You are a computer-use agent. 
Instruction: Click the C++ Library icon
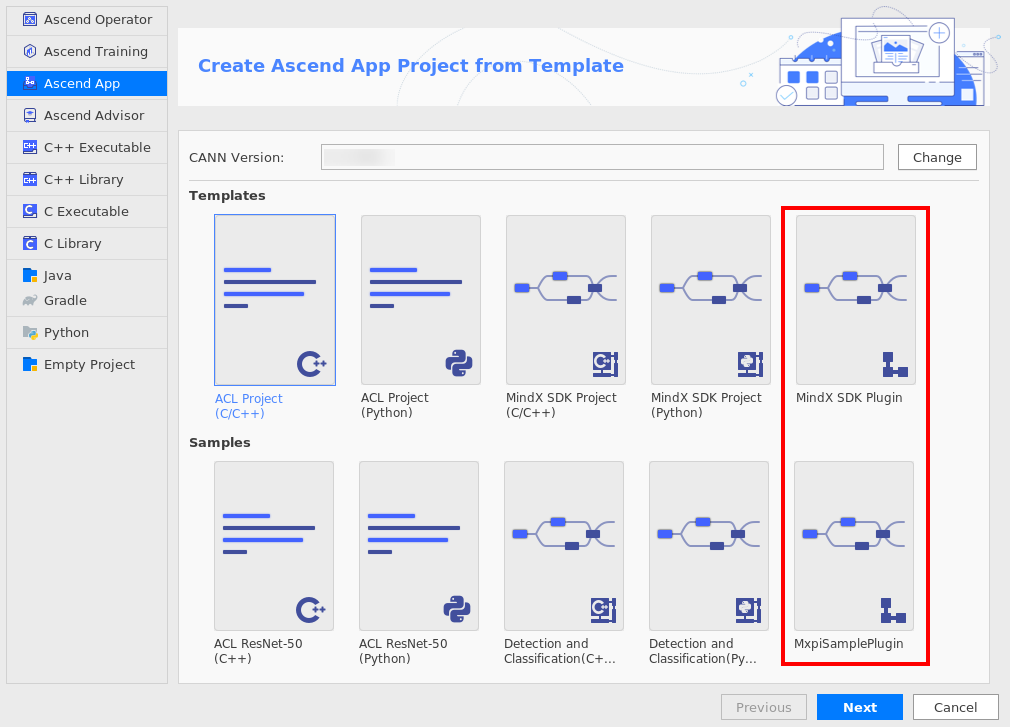click(30, 179)
